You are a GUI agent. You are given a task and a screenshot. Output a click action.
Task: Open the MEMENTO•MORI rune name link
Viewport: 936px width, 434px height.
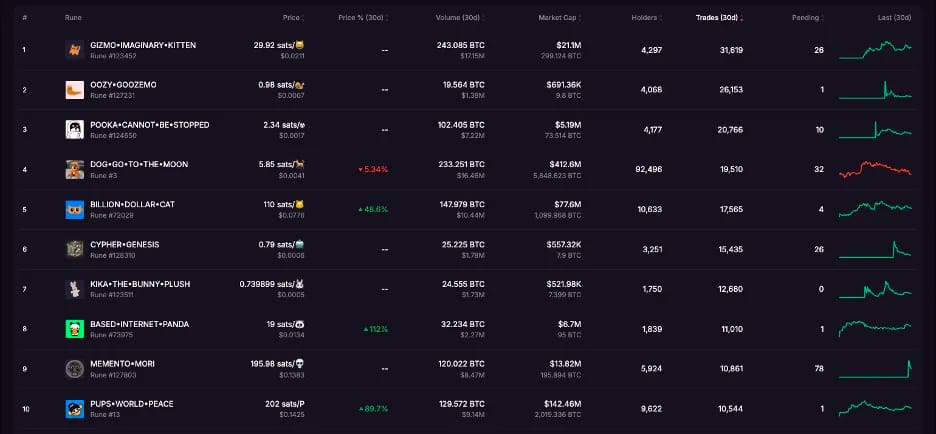[122, 364]
